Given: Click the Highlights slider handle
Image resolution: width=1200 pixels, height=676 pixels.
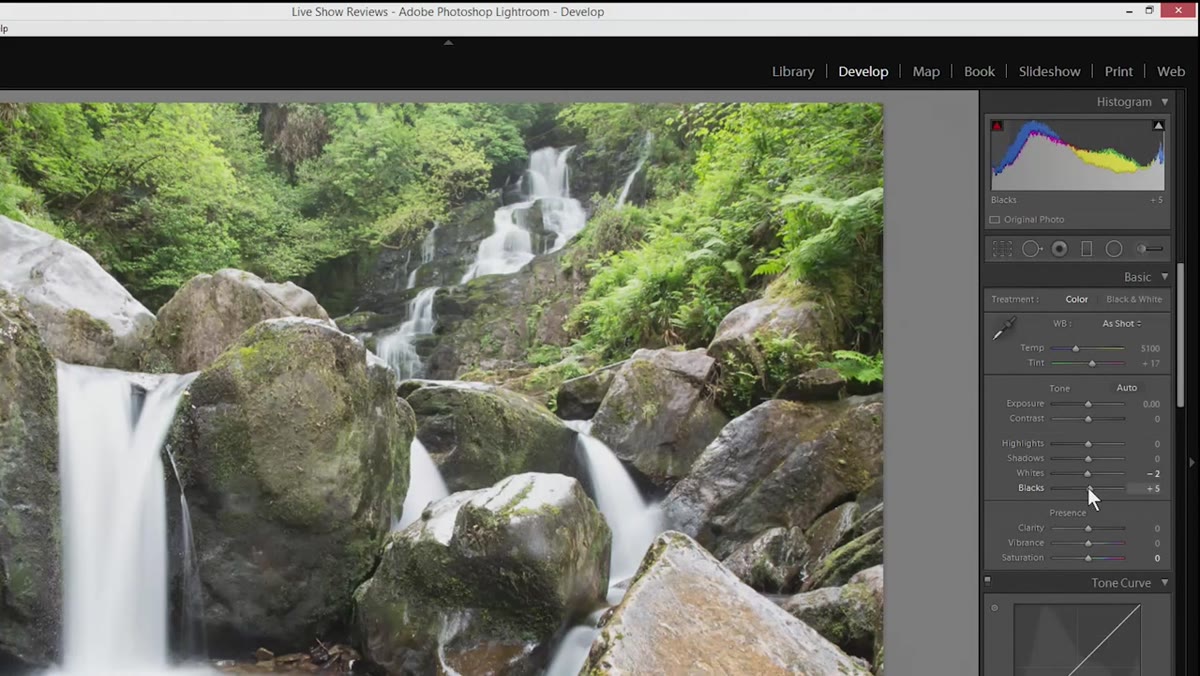Looking at the screenshot, I should click(1088, 444).
